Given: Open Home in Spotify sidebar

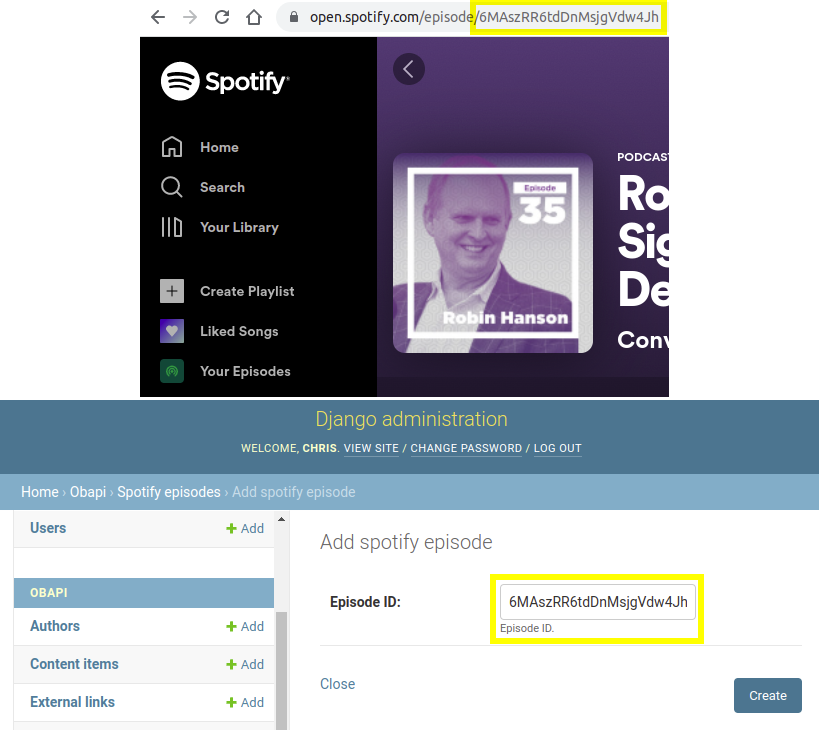Looking at the screenshot, I should [219, 147].
